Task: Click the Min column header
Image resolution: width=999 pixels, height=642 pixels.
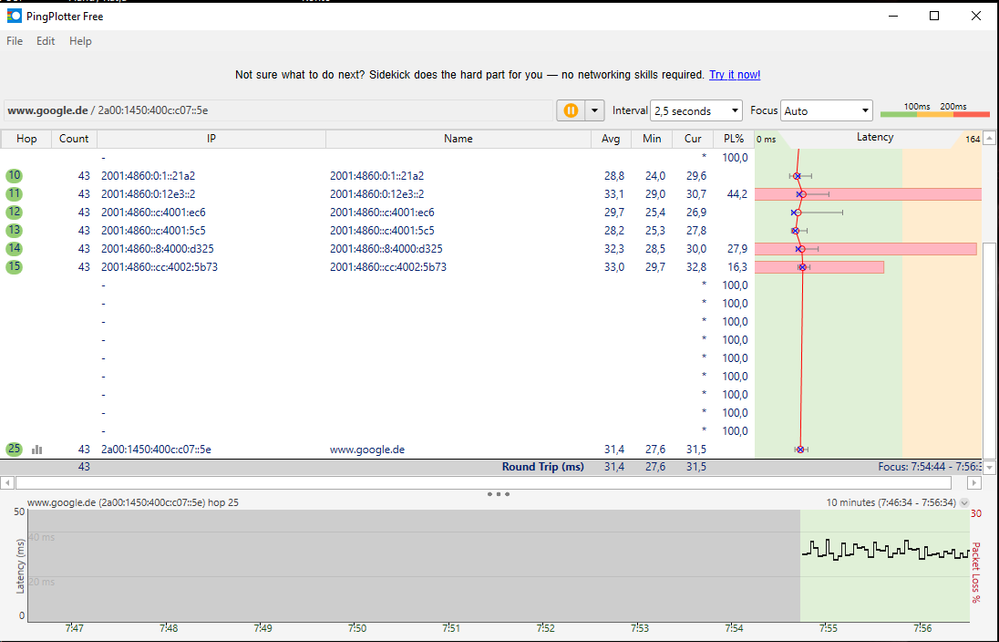Action: click(652, 138)
